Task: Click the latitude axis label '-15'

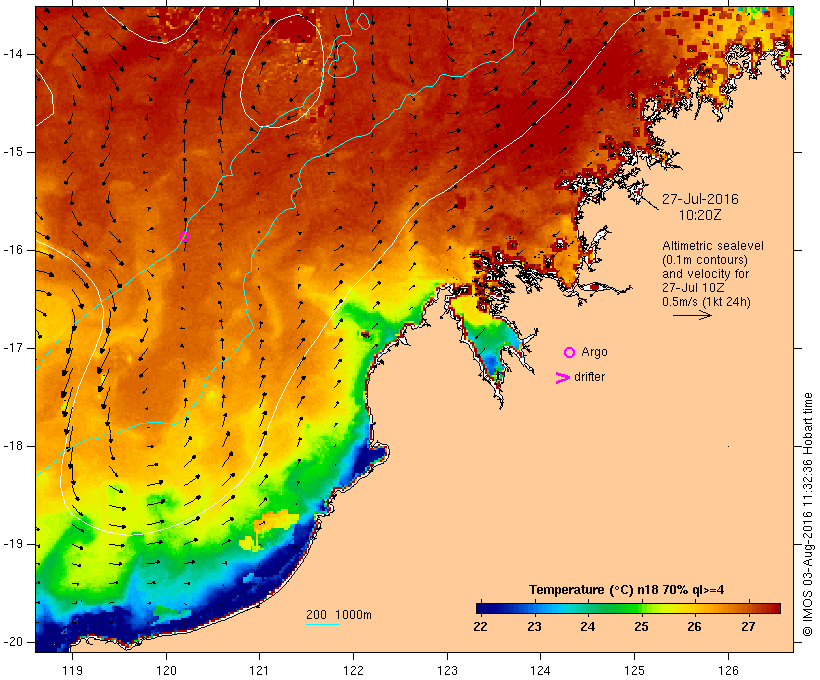Action: [12, 152]
